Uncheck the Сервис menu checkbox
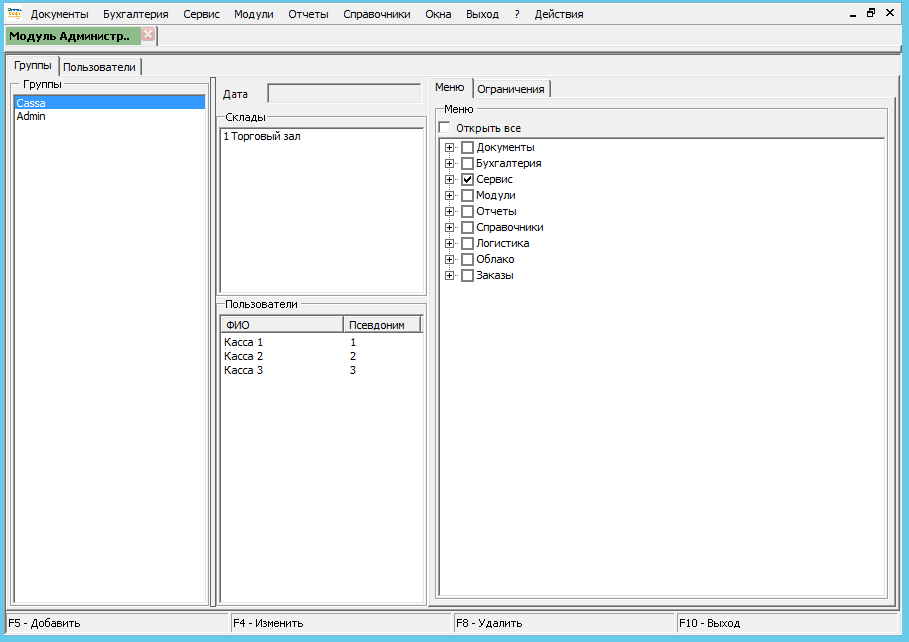The image size is (909, 642). pyautogui.click(x=467, y=179)
